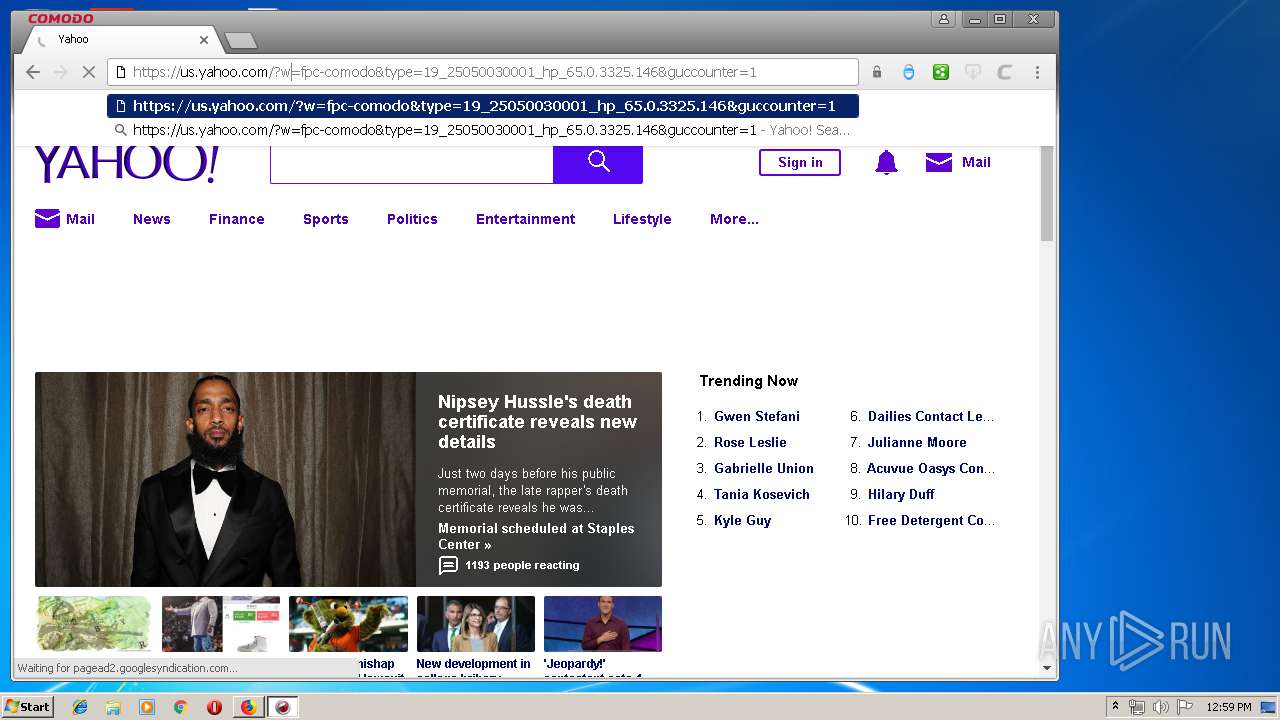View the 1193 people reacting comments
The width and height of the screenshot is (1280, 720).
click(510, 565)
